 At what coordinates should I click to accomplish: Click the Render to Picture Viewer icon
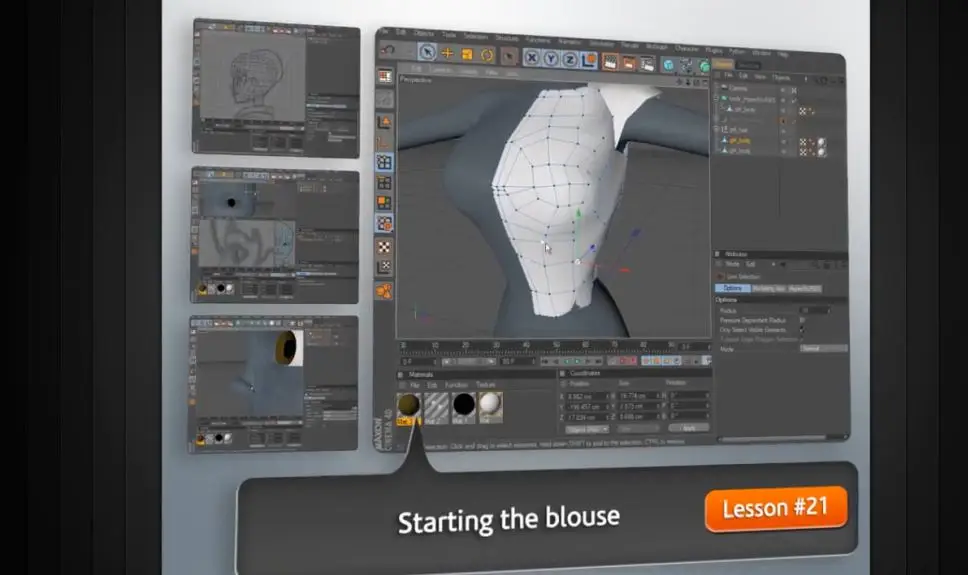[628, 63]
